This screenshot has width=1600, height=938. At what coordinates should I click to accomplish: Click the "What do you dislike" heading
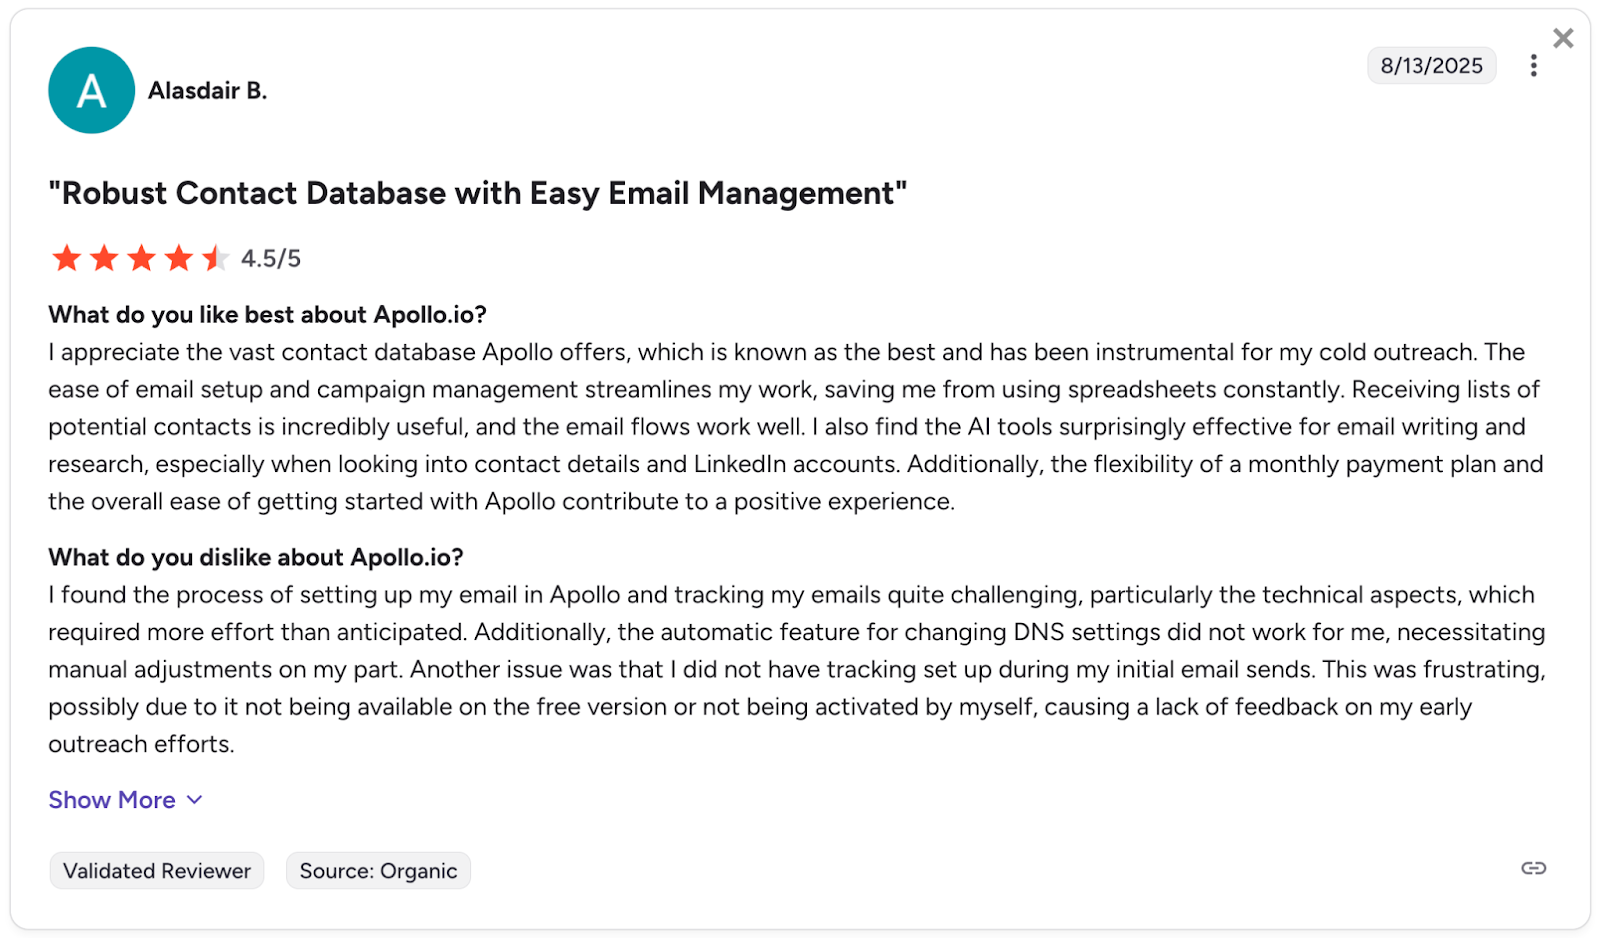[256, 557]
